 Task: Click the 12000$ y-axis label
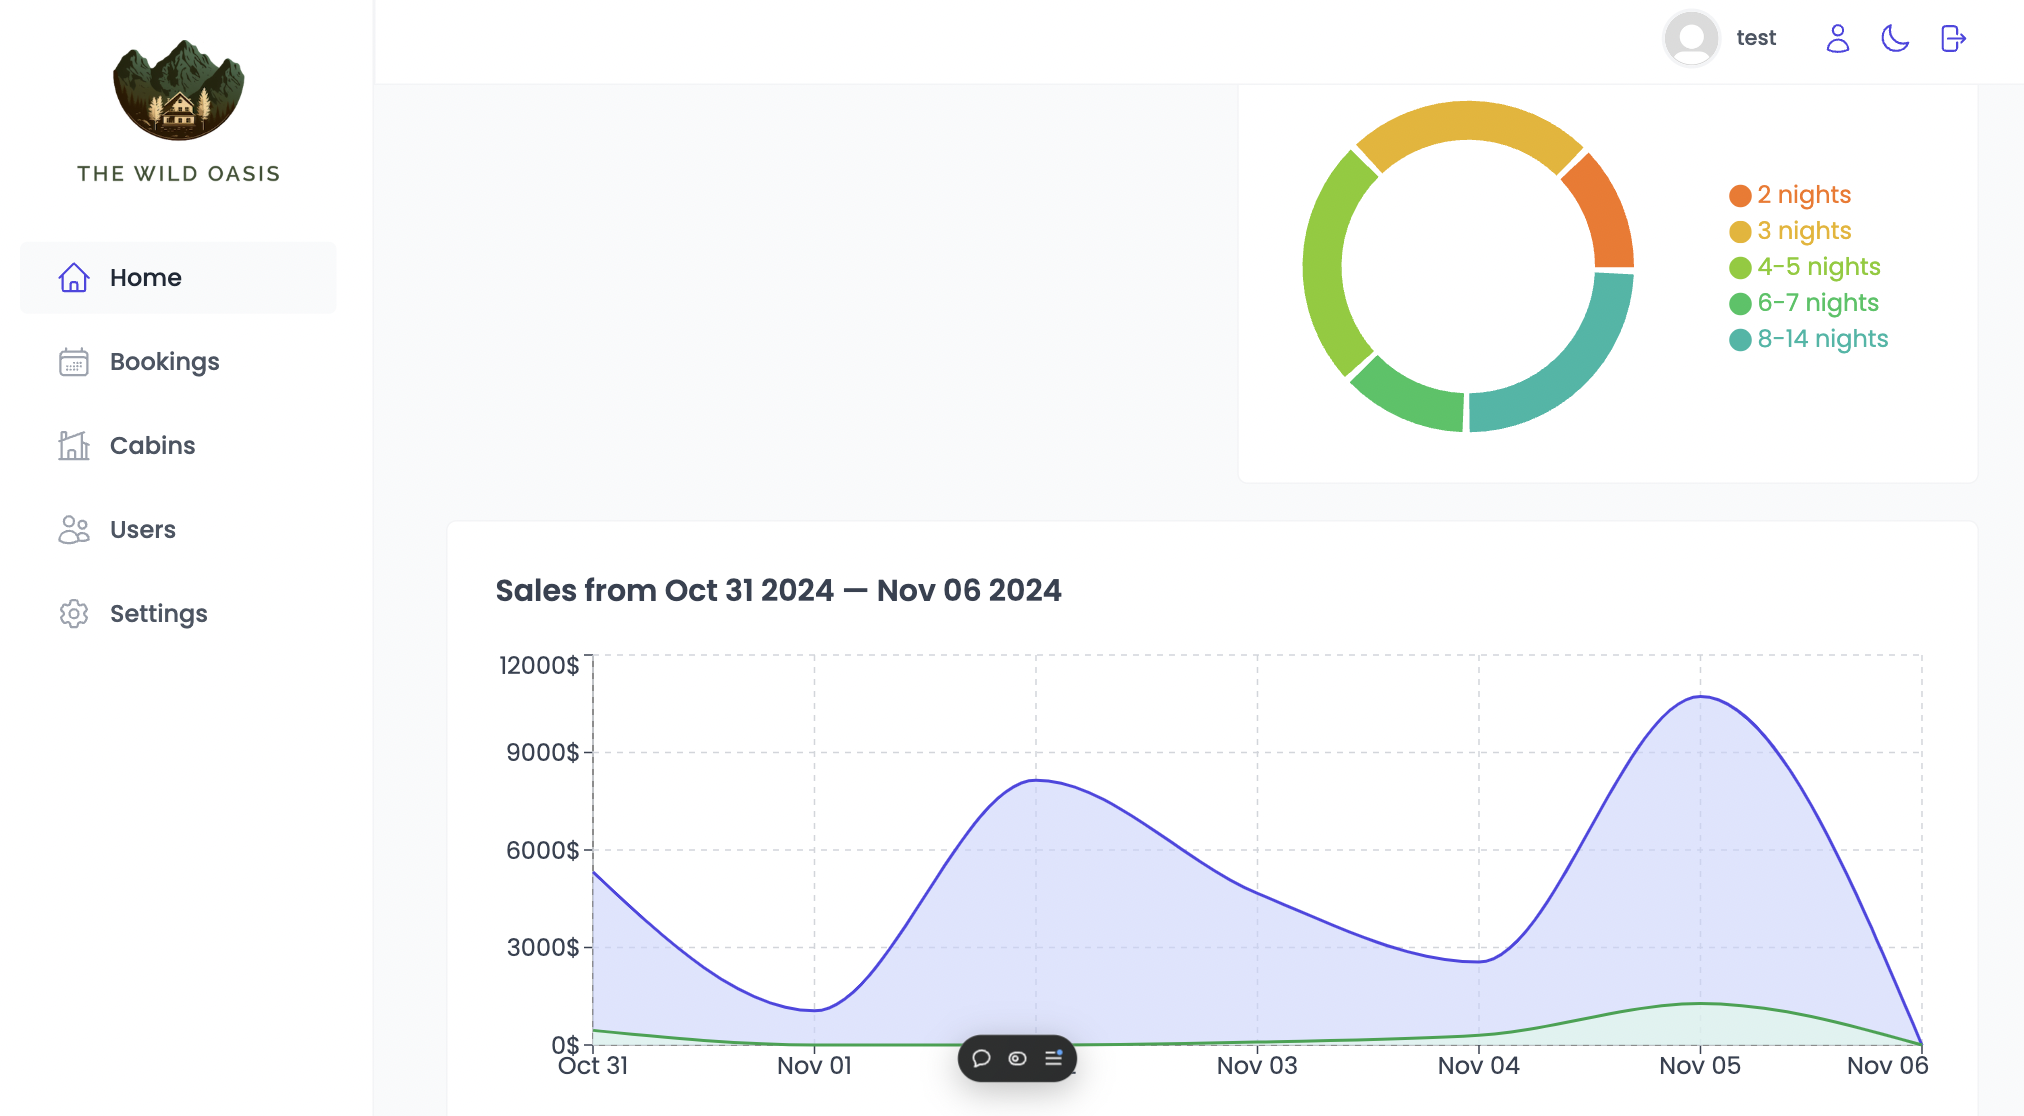click(539, 665)
